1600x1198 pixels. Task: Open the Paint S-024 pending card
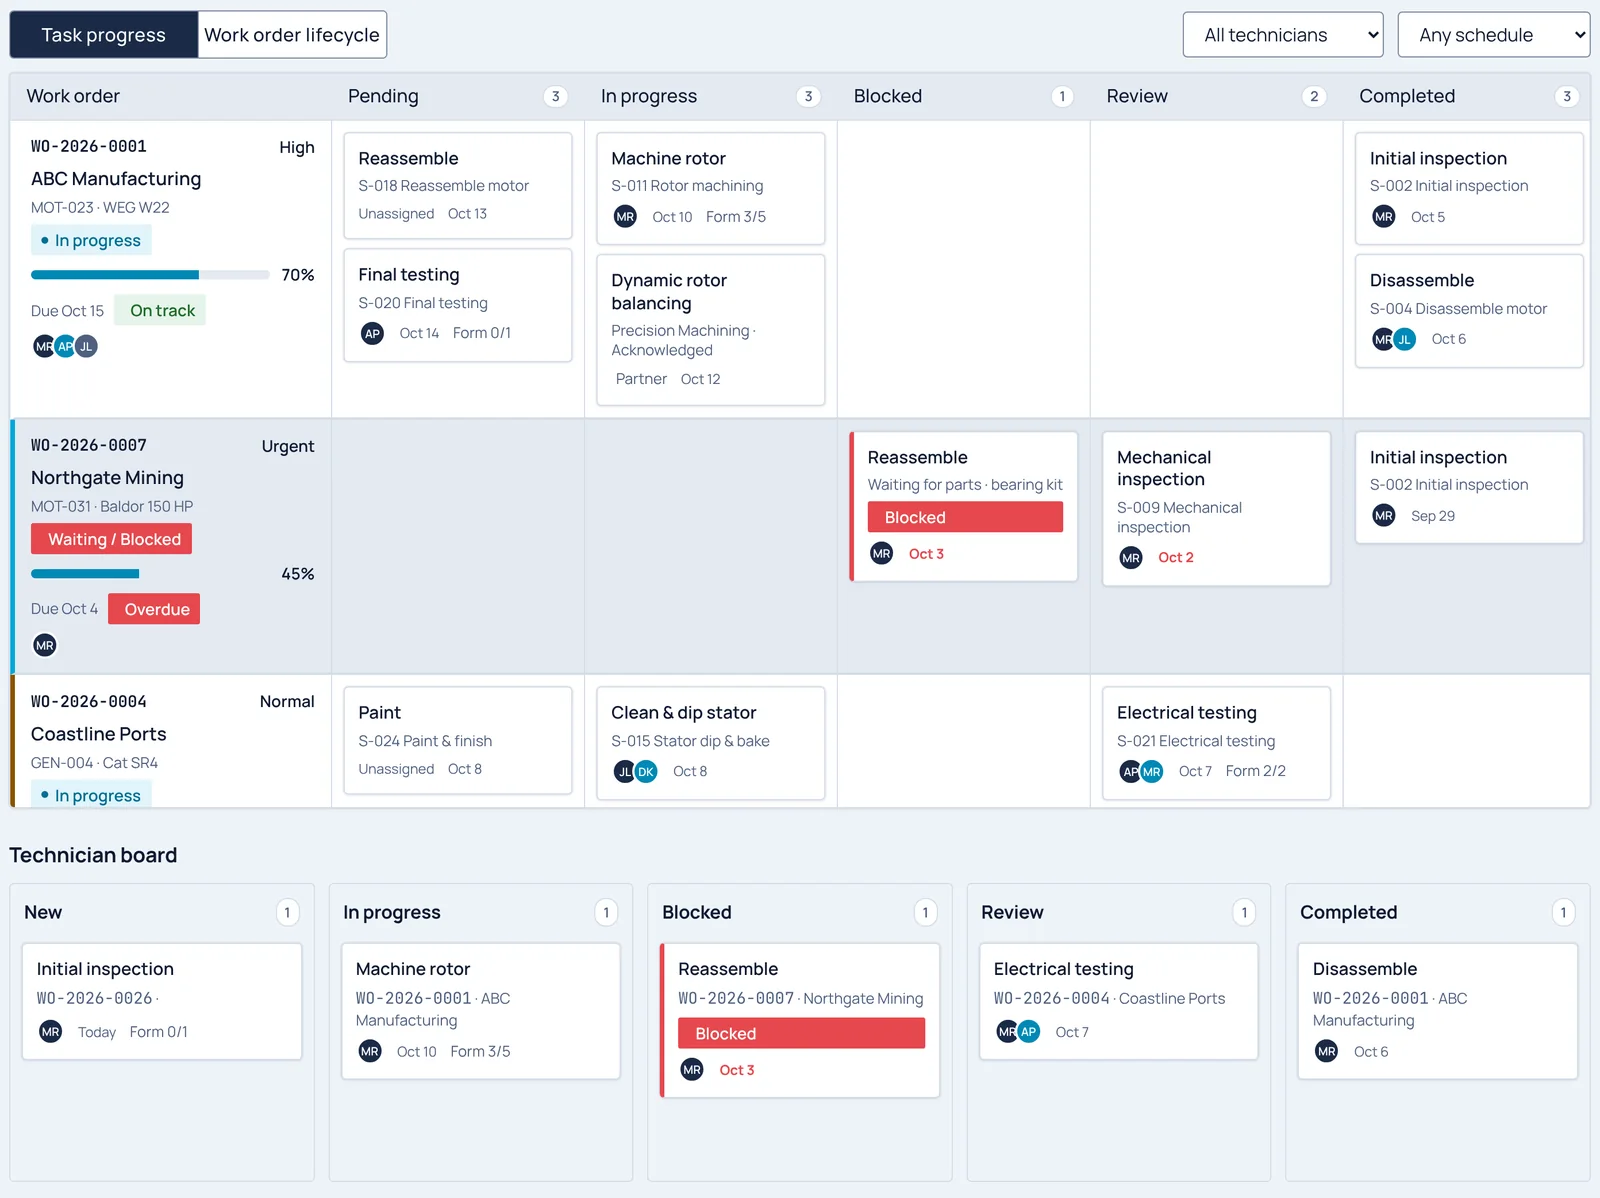(458, 740)
